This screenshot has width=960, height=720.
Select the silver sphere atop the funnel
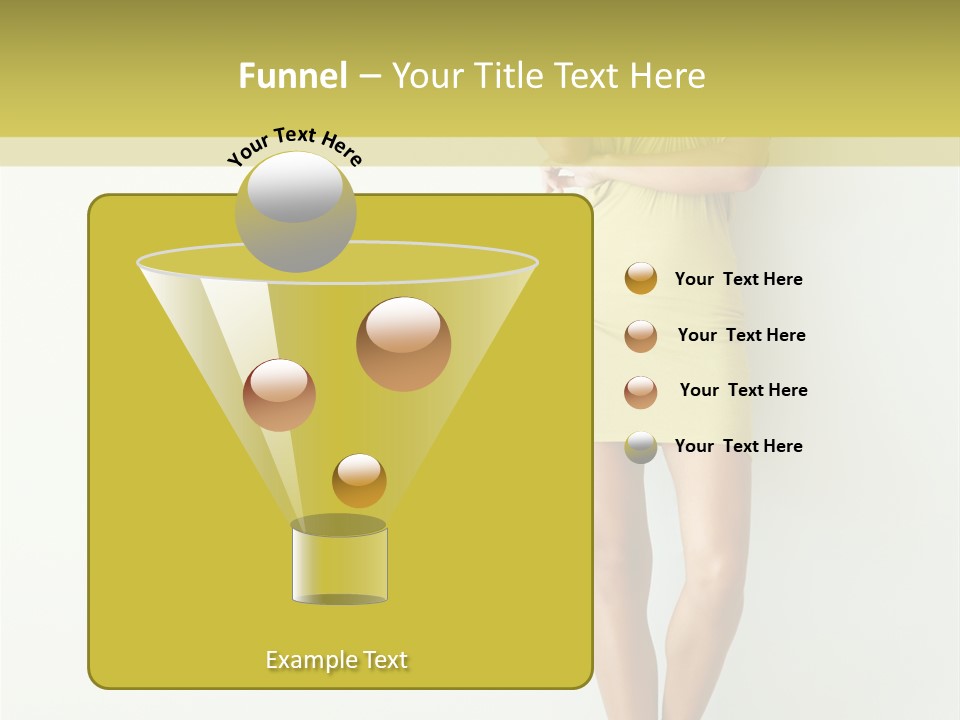pyautogui.click(x=295, y=212)
